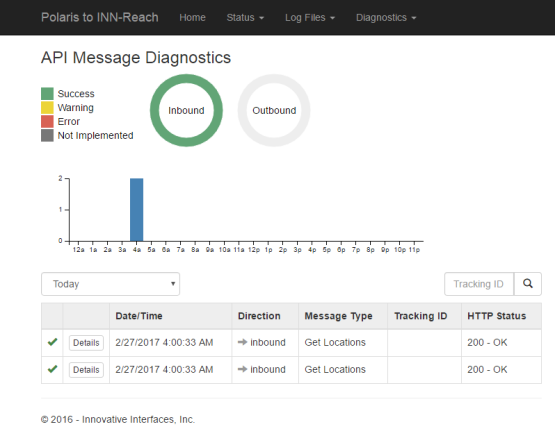Expand the Status menu
Image resolution: width=555 pixels, height=429 pixels.
(x=245, y=17)
